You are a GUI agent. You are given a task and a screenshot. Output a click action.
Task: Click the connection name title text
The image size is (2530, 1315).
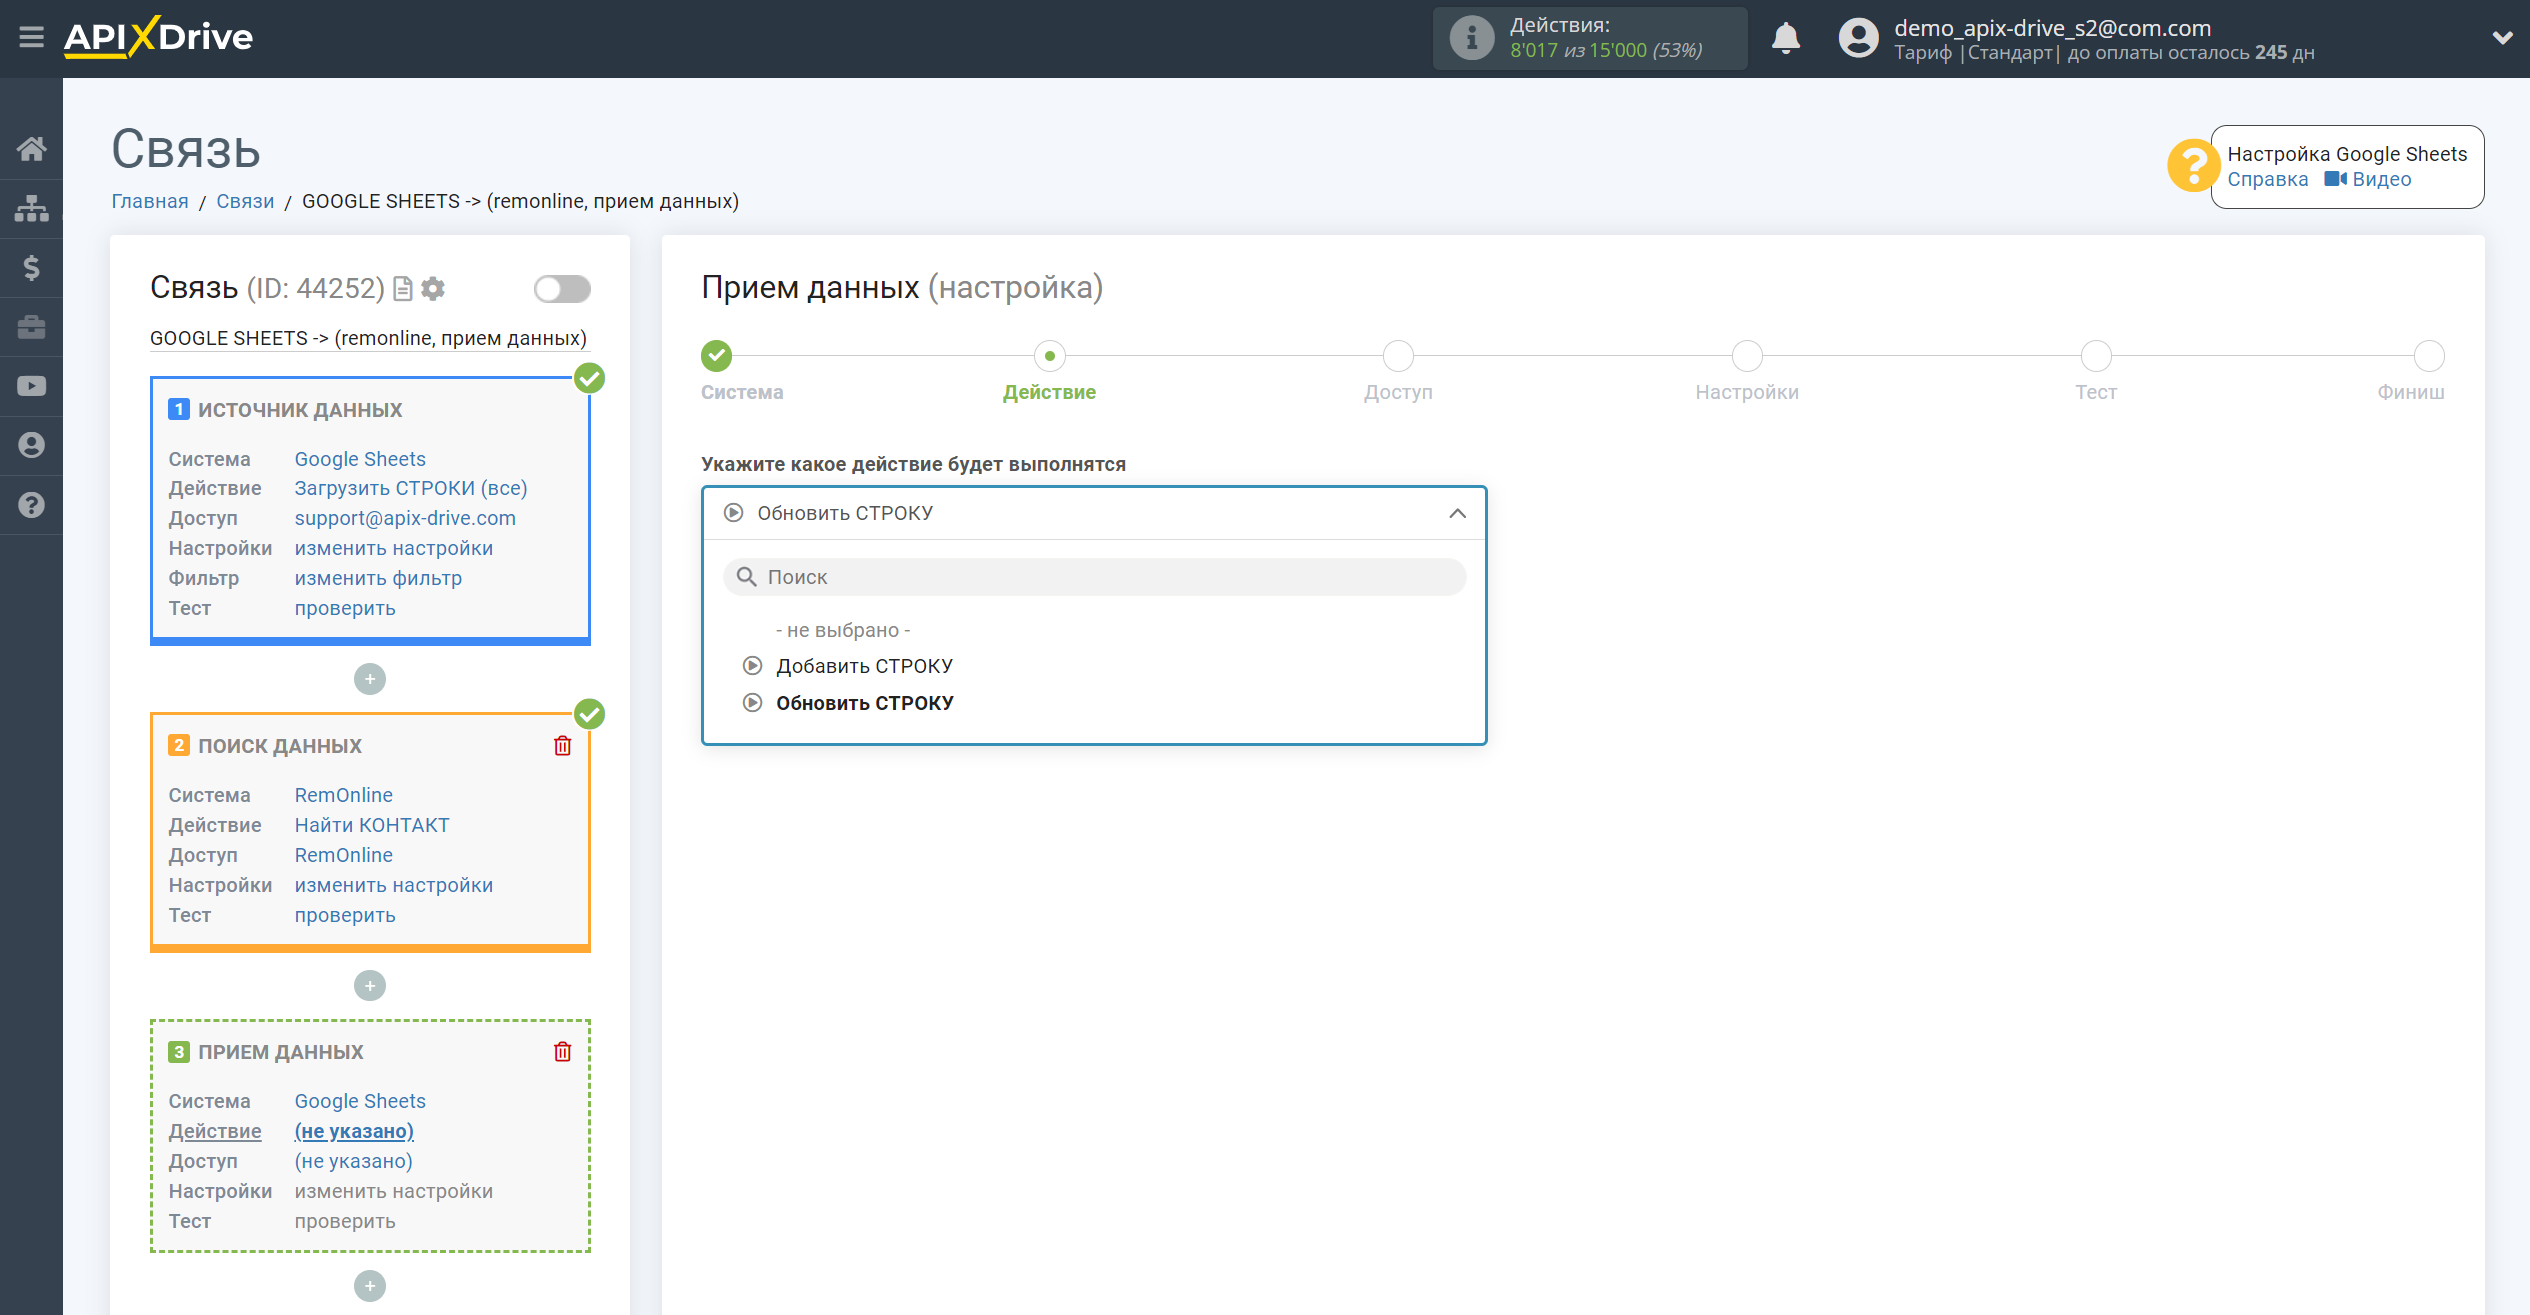[x=368, y=338]
